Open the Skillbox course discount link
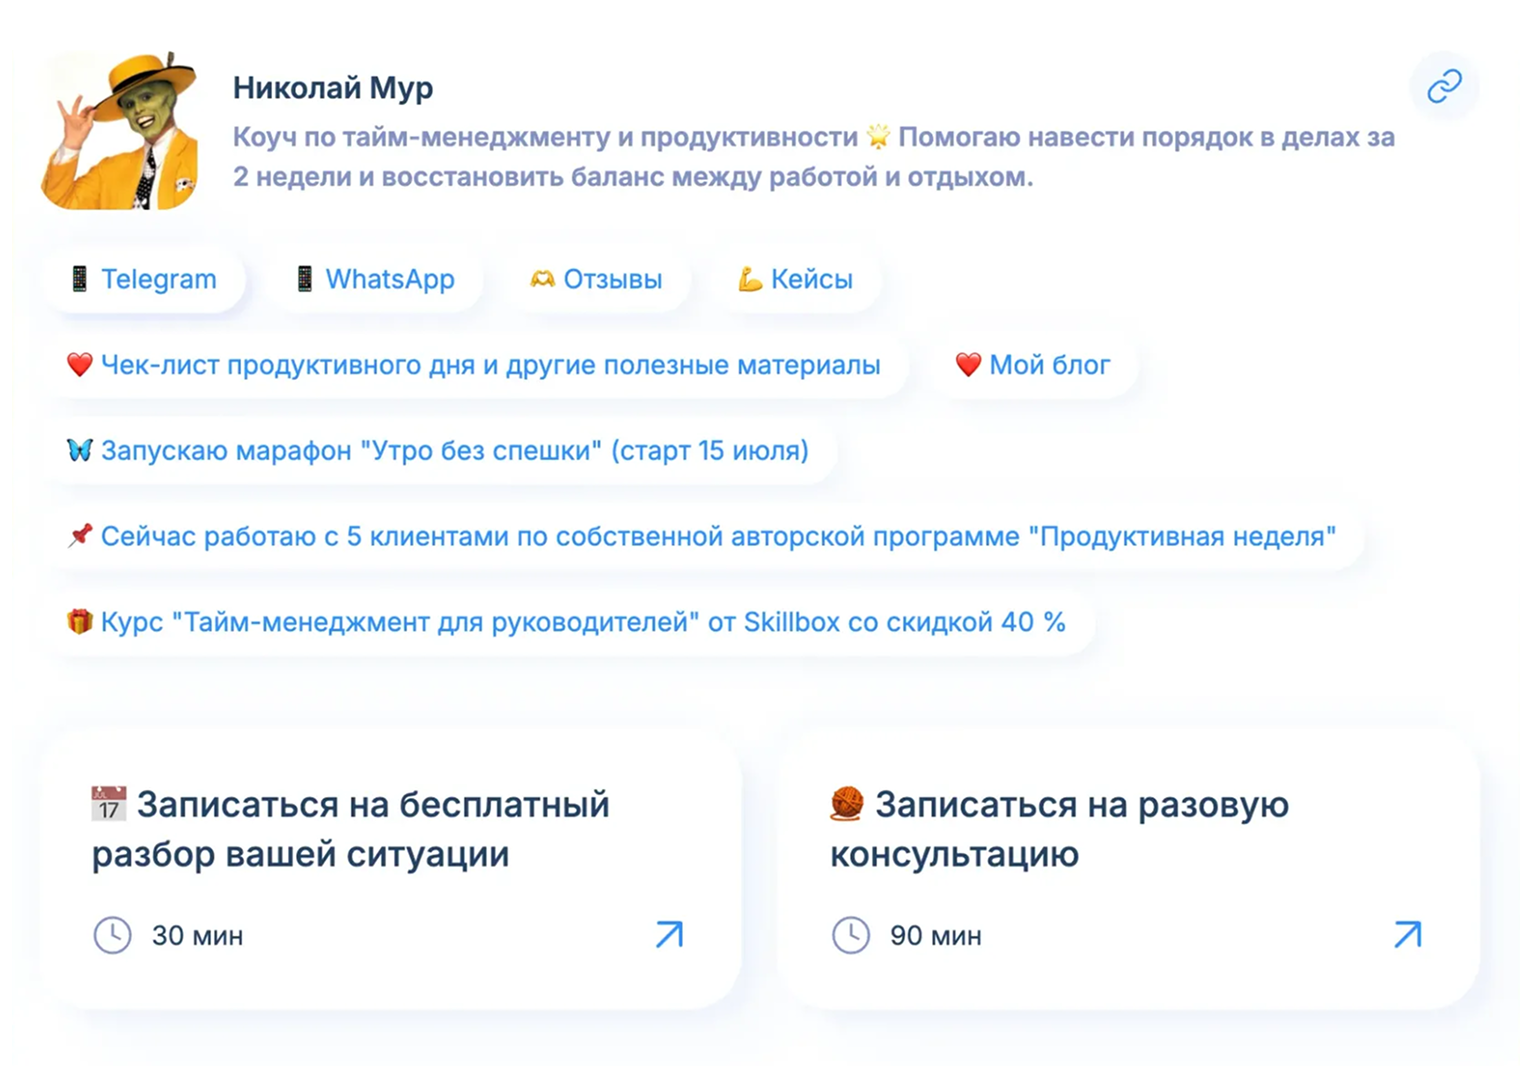 [x=568, y=622]
